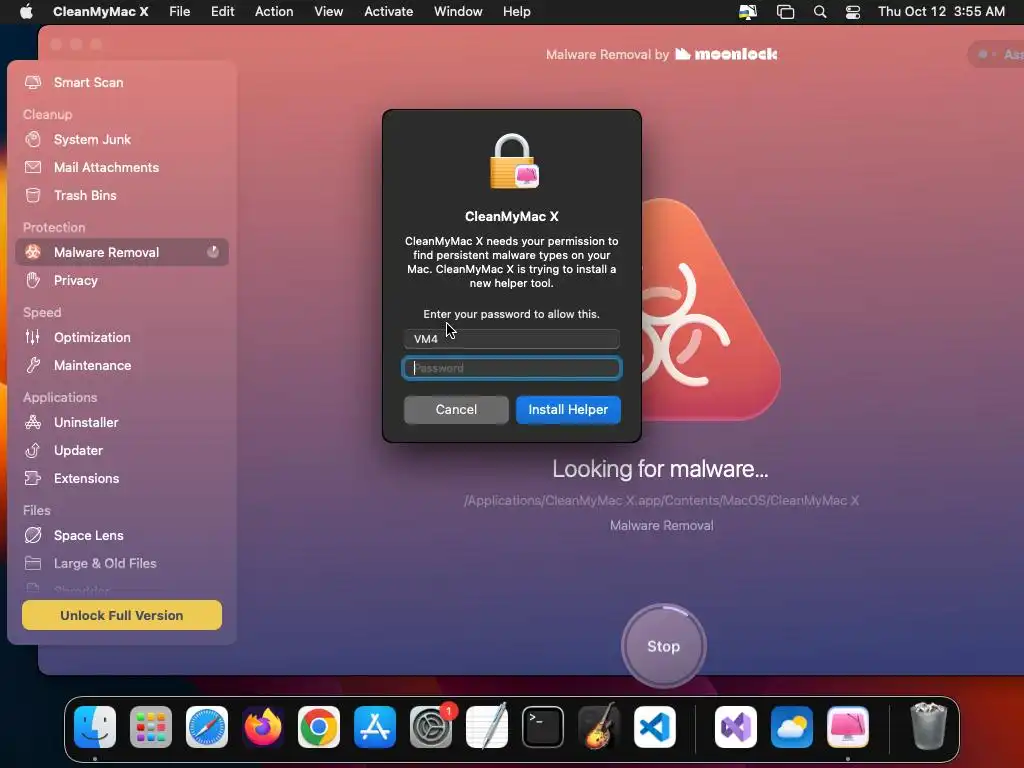The width and height of the screenshot is (1024, 768).
Task: Open the View menu
Action: click(328, 12)
